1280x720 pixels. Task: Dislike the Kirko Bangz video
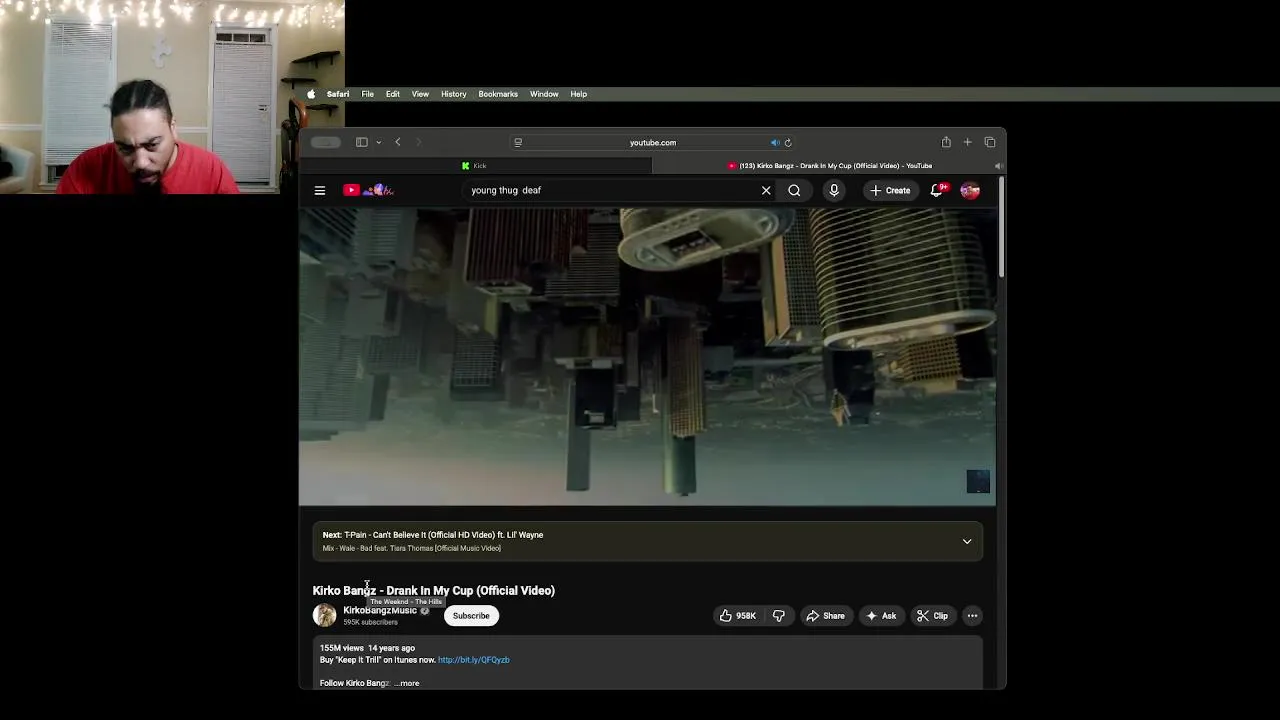click(x=779, y=616)
